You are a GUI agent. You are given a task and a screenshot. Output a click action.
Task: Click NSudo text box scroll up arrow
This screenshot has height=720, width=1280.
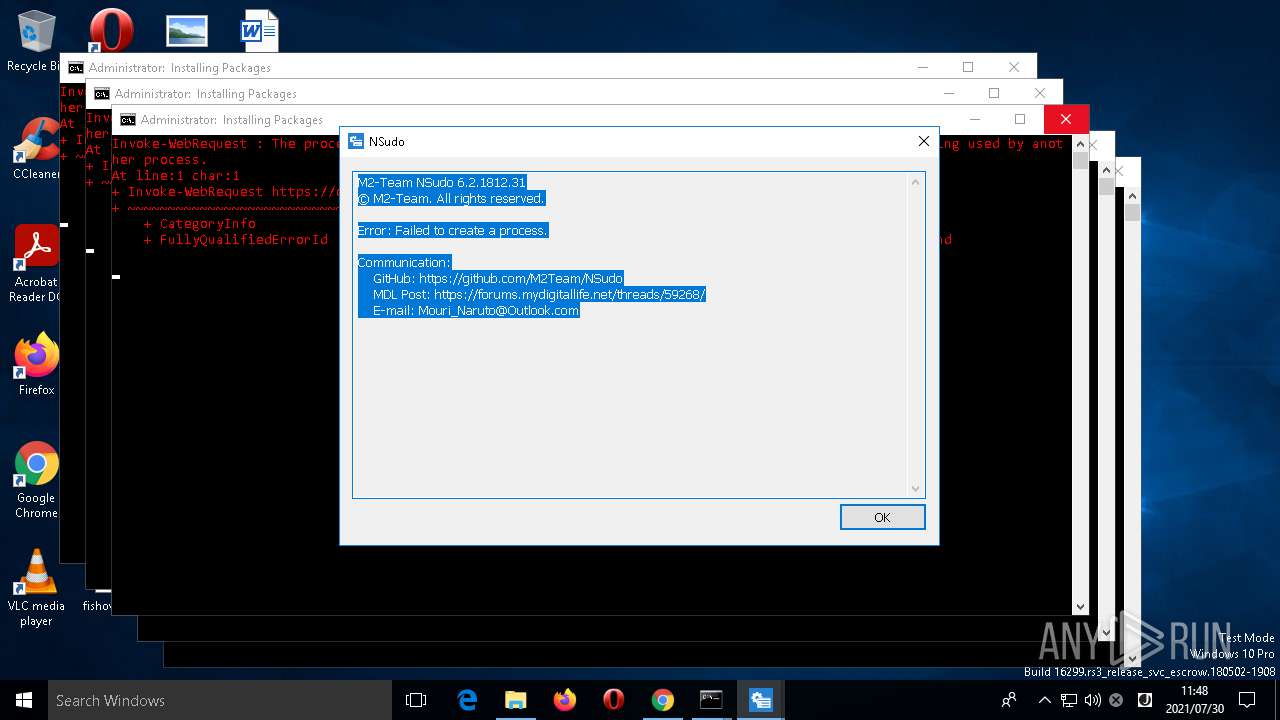click(x=915, y=182)
